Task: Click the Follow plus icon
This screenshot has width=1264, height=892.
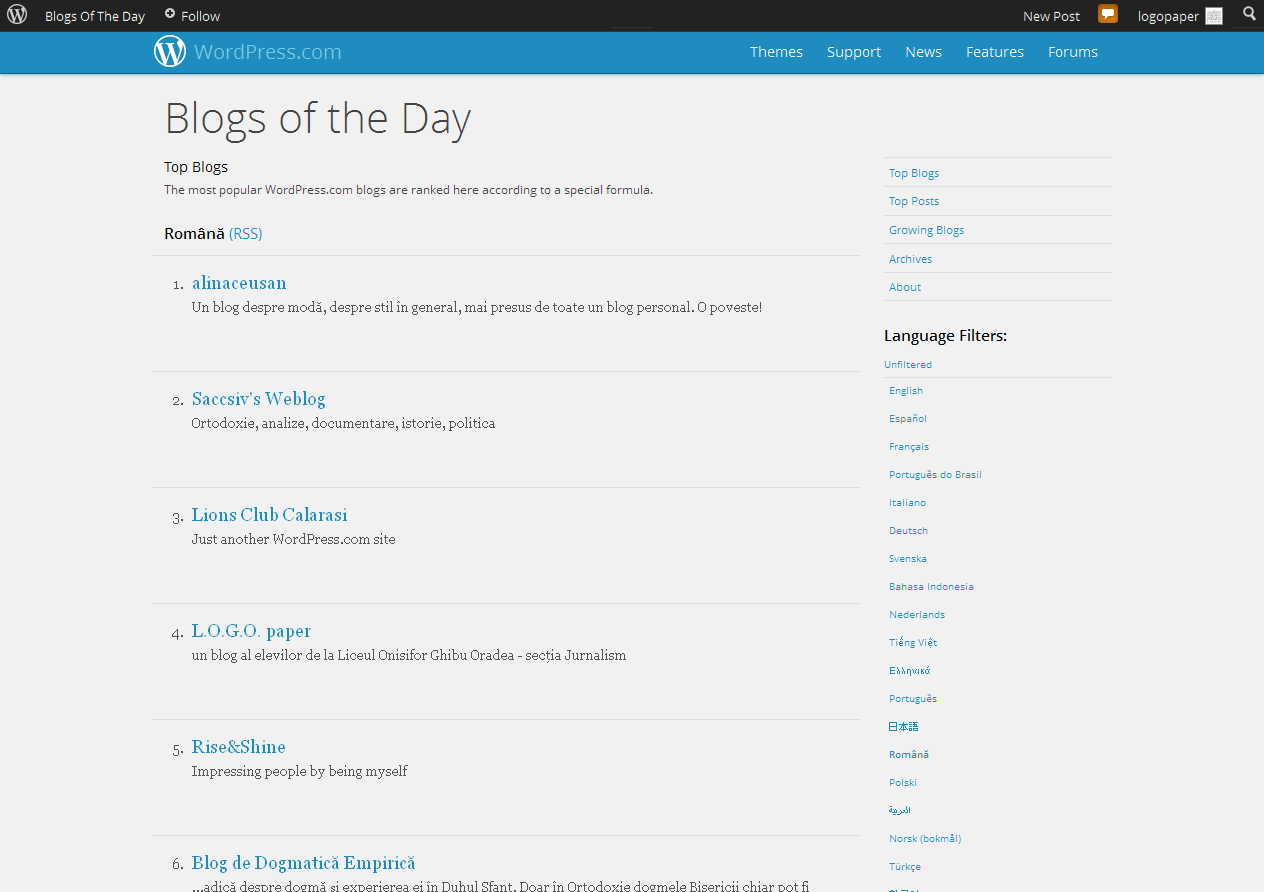Action: (170, 14)
